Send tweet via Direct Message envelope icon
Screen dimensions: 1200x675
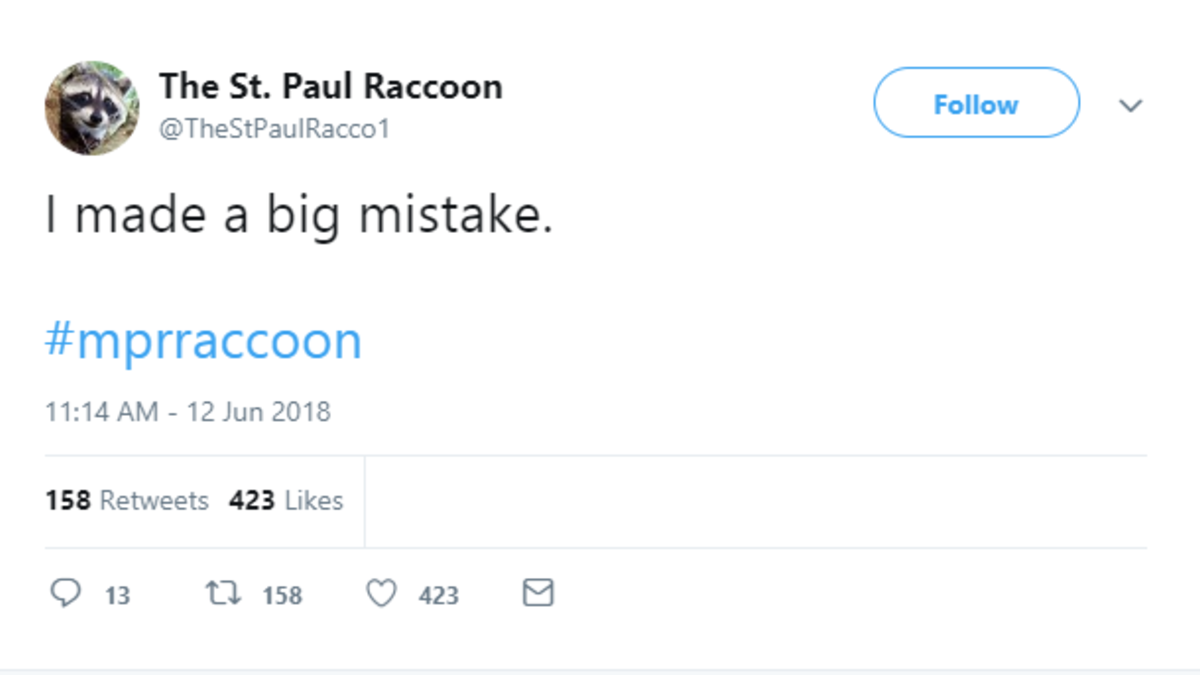pyautogui.click(x=538, y=594)
